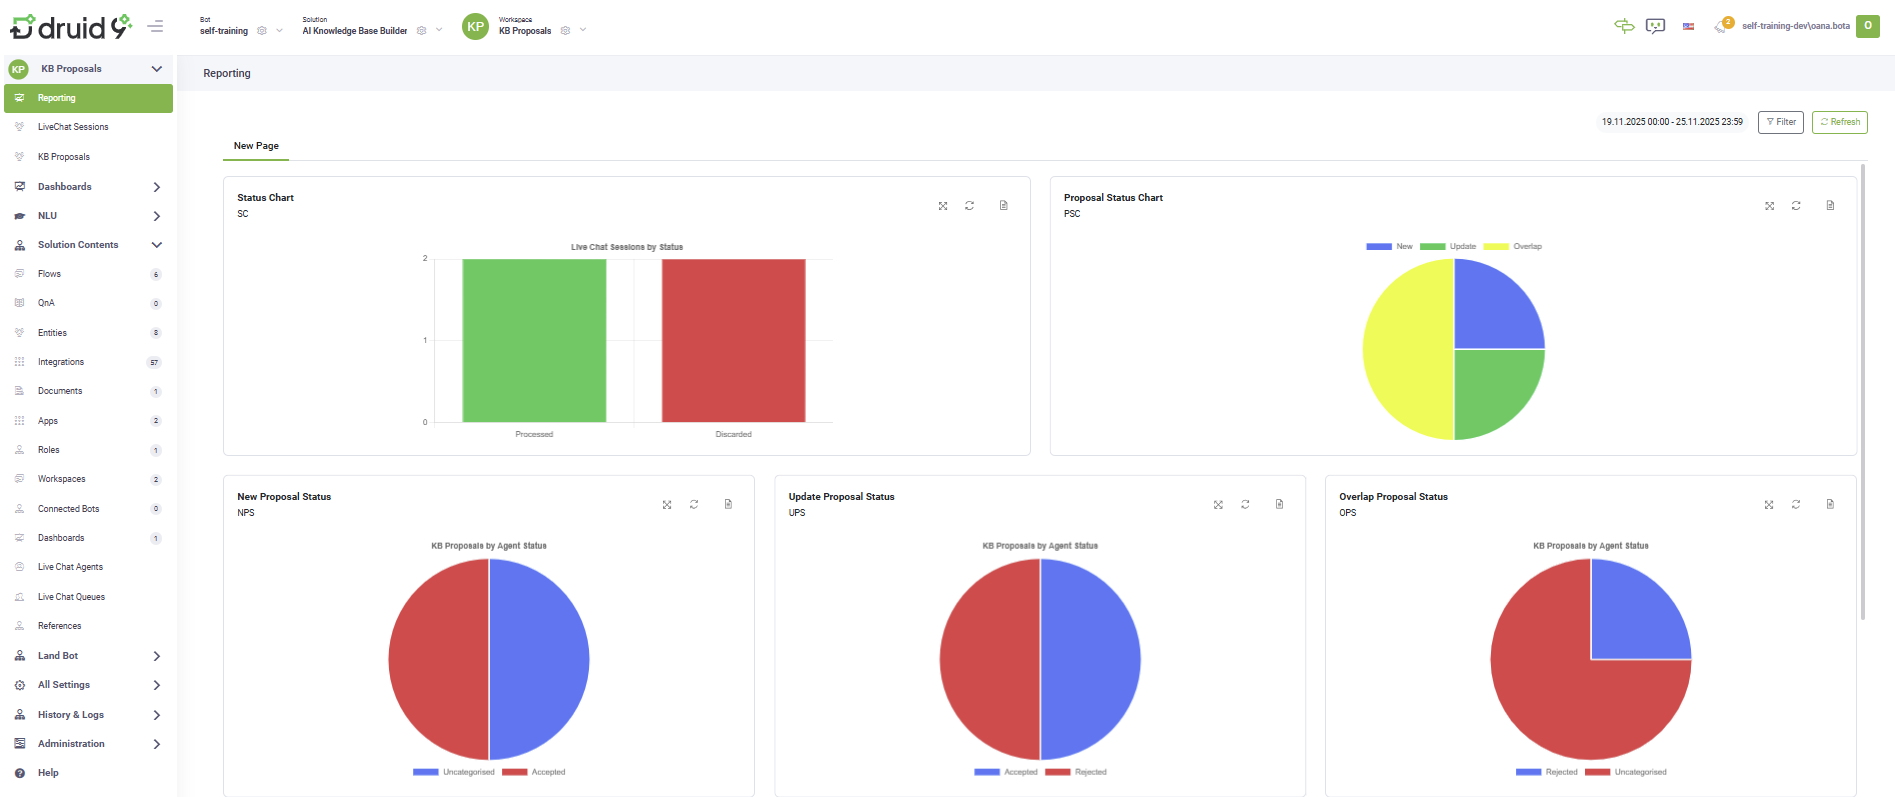This screenshot has width=1895, height=797.
Task: Expand Overlap Proposal Status chart fullscreen
Action: pos(1769,505)
